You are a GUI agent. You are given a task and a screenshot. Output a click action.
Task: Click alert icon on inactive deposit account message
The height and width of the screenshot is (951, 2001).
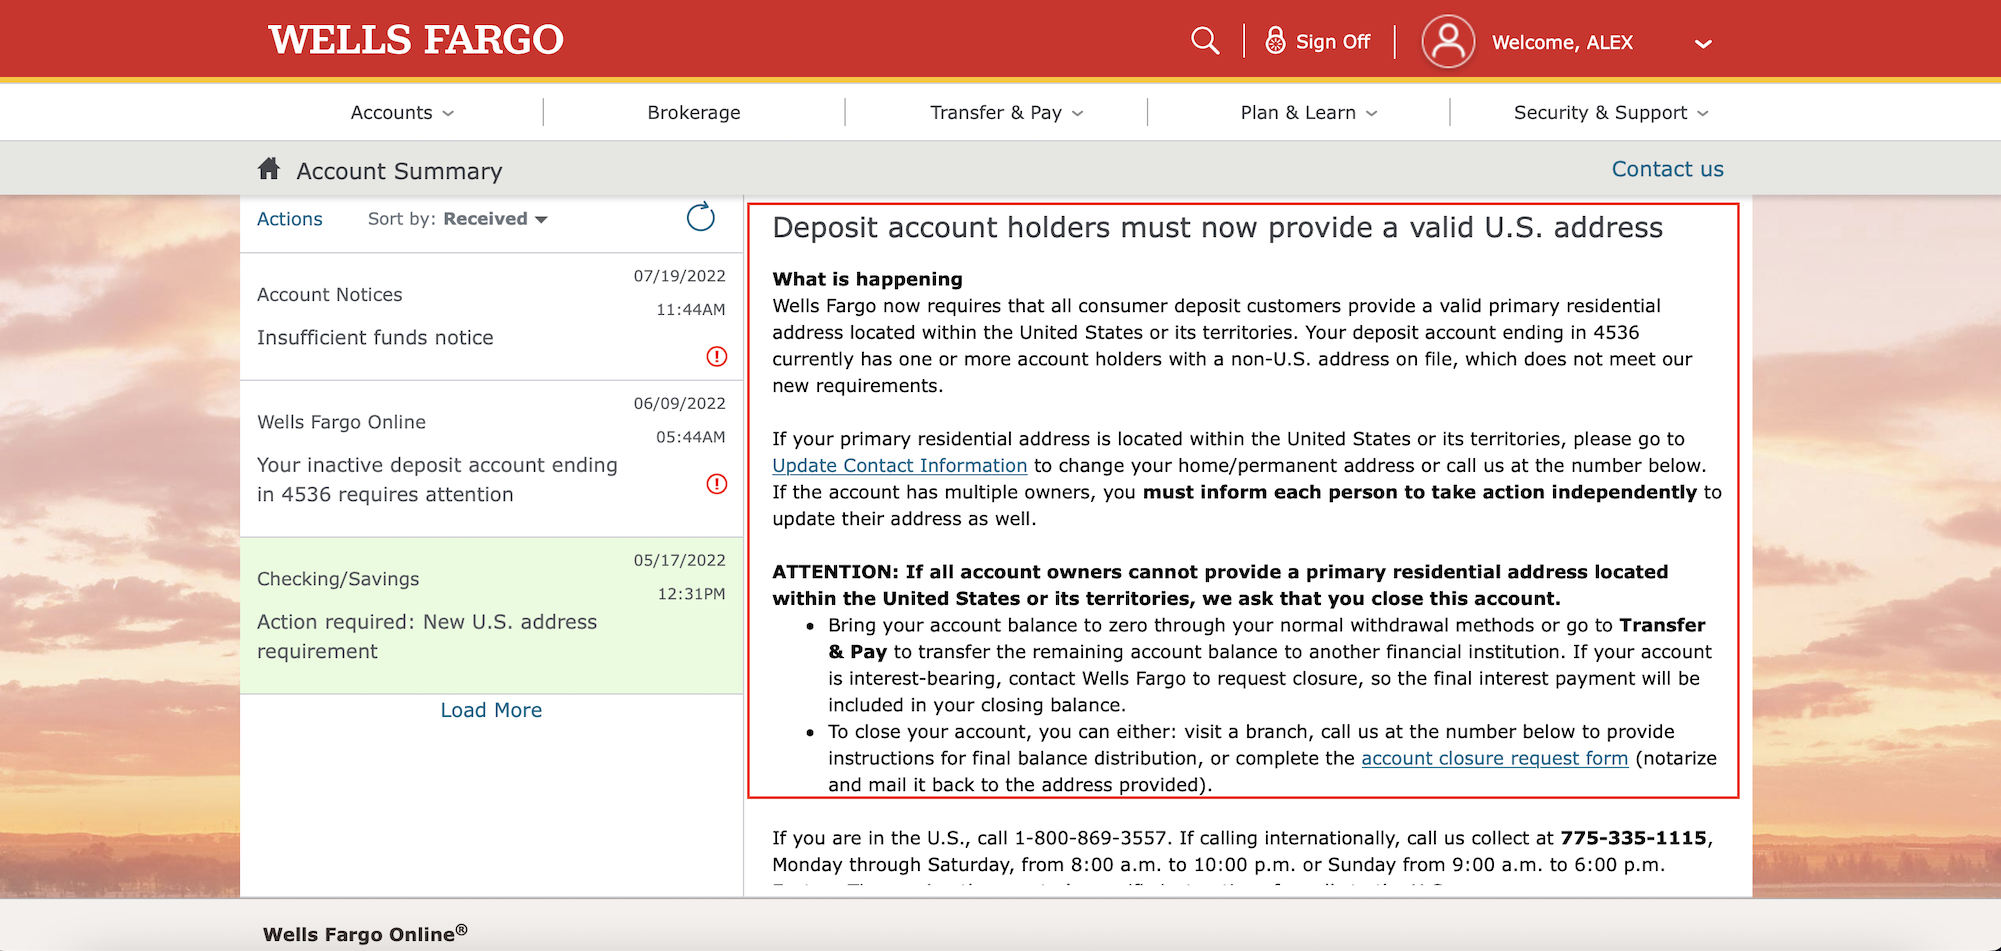(717, 484)
